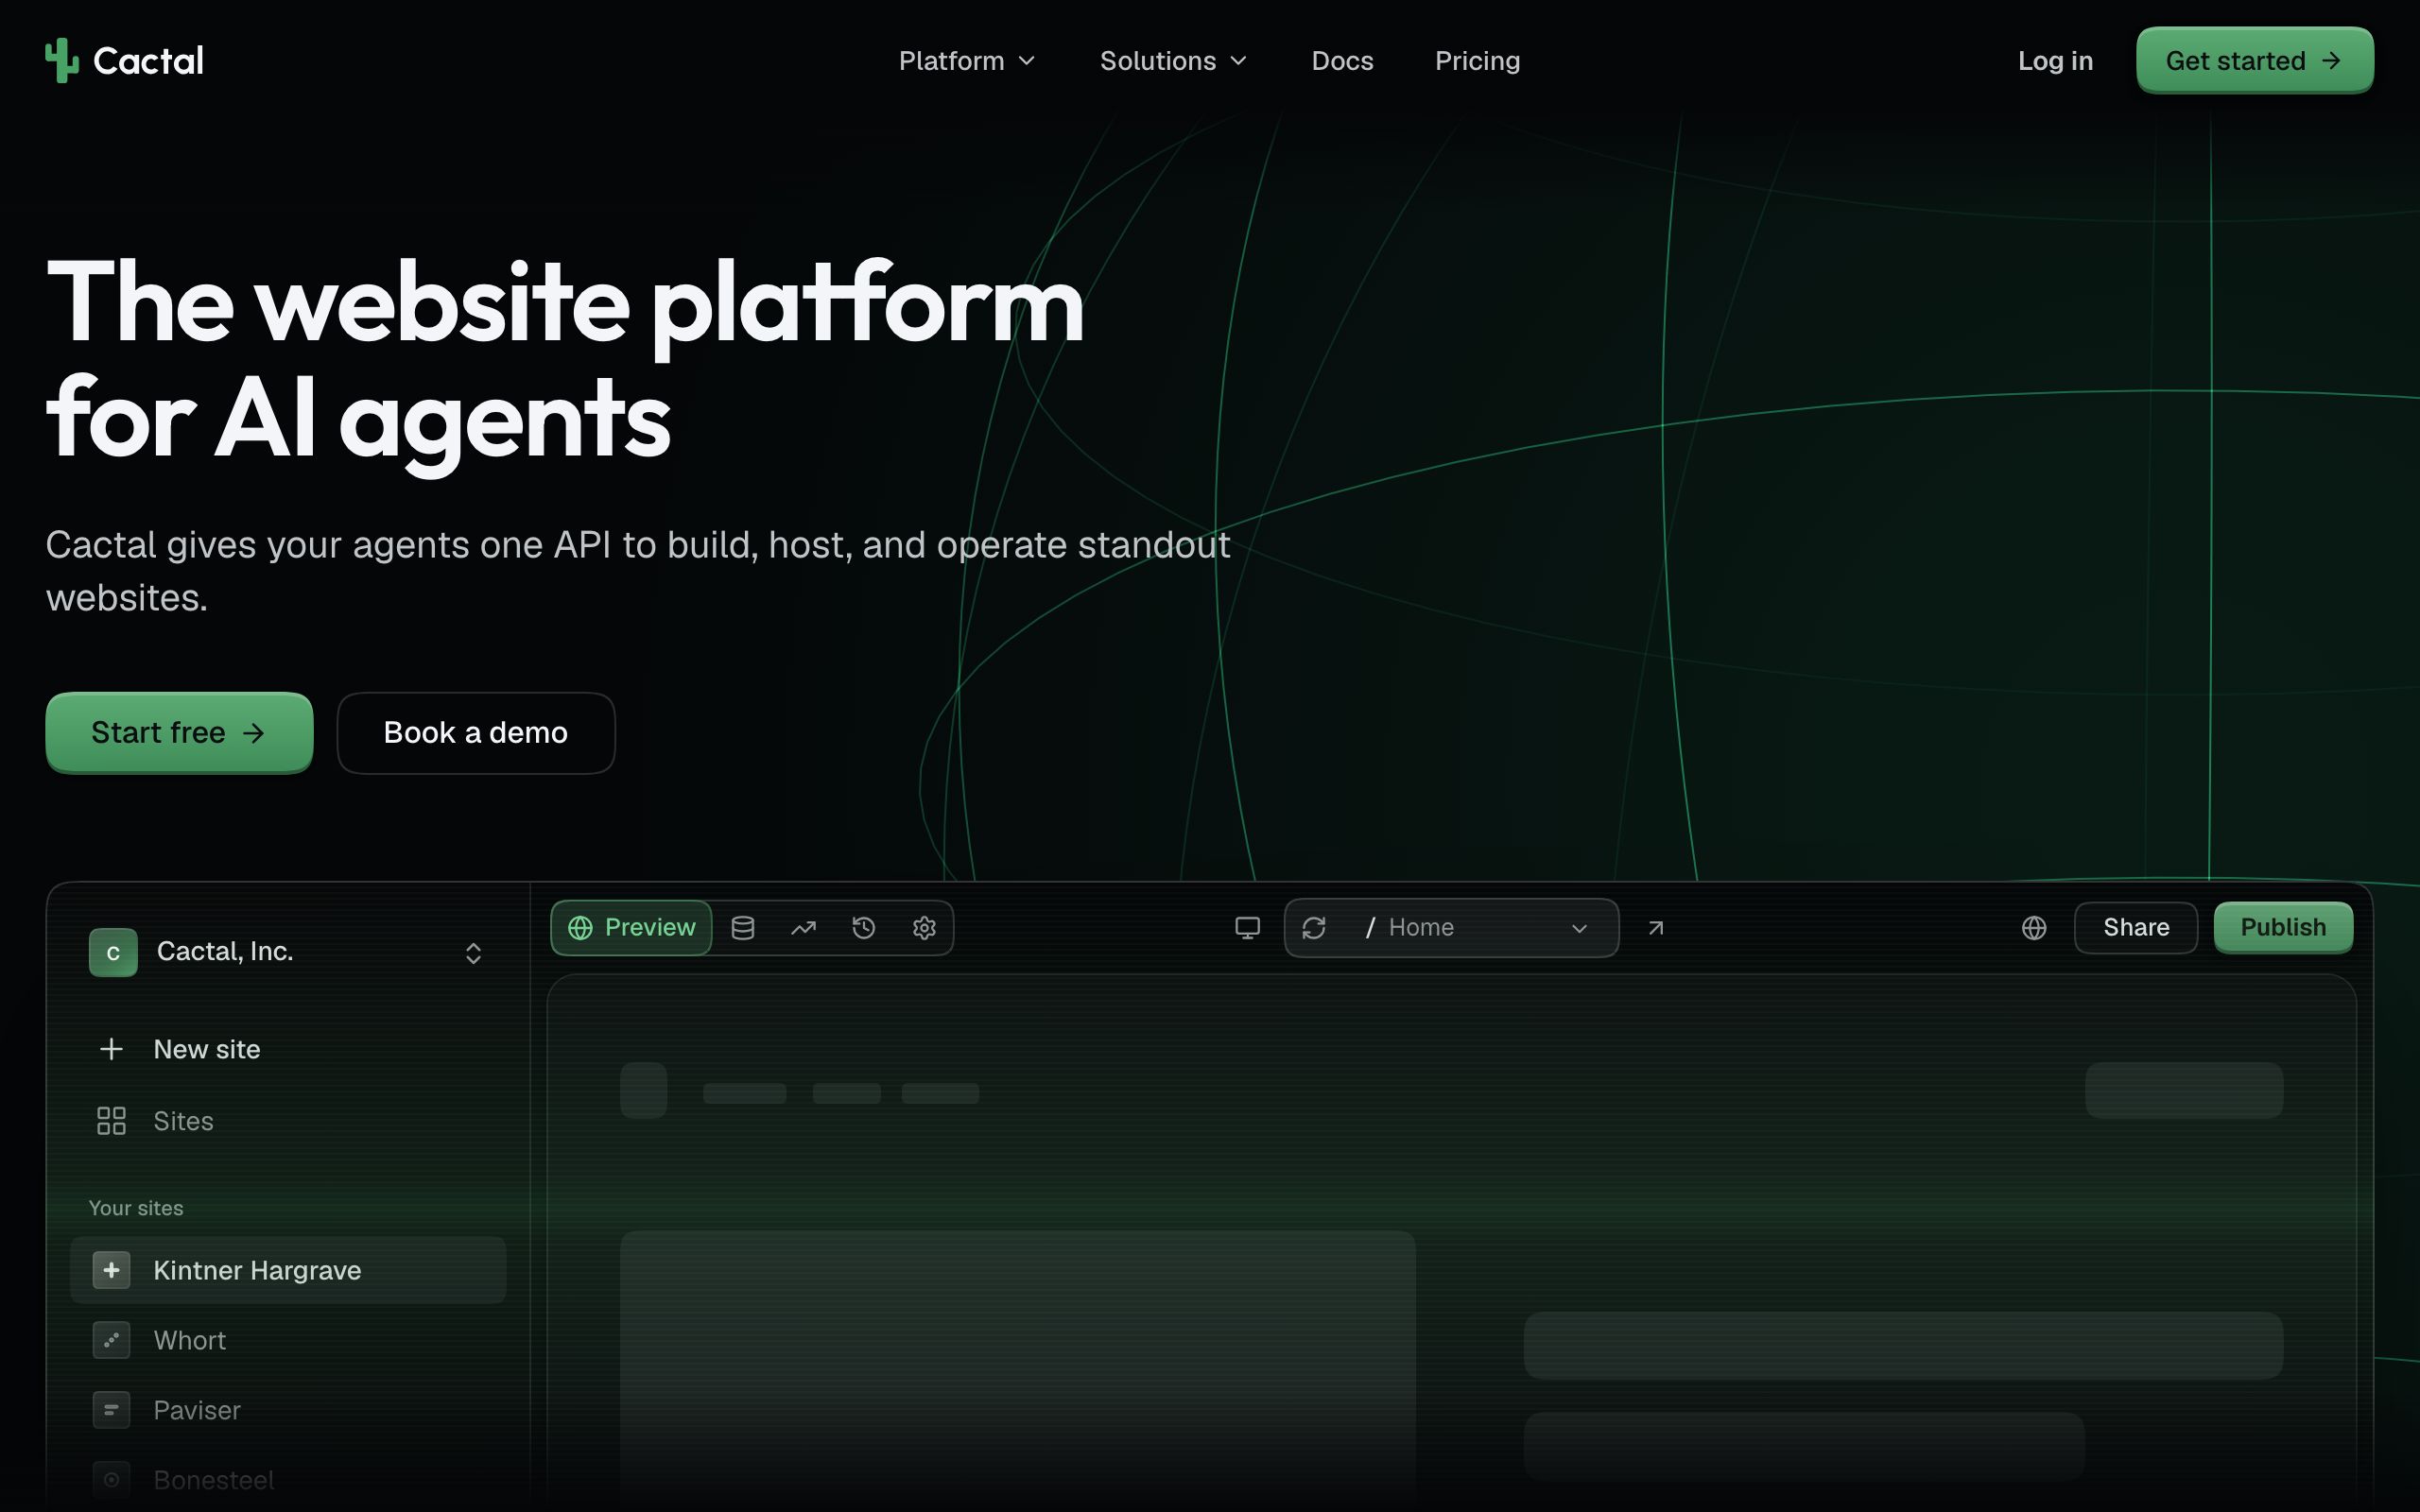
Task: Click the plus icon for New site
Action: [x=111, y=1049]
